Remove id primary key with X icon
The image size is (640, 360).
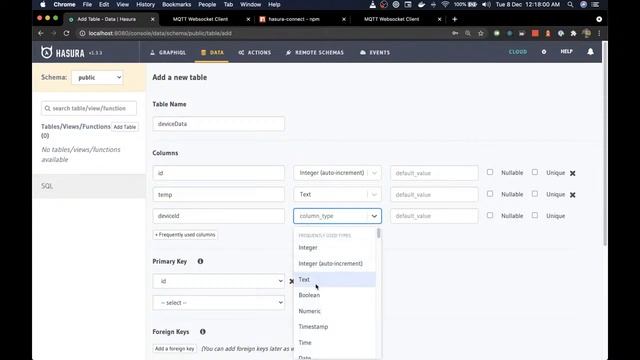coord(291,281)
